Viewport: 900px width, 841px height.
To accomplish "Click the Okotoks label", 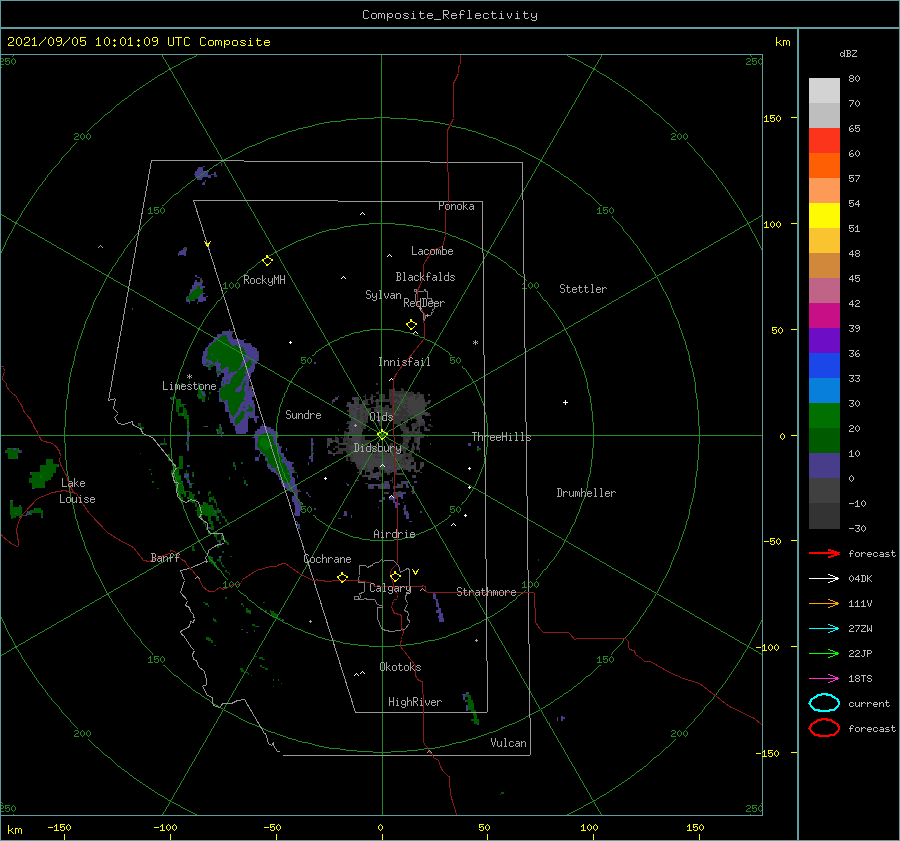I will 400,667.
